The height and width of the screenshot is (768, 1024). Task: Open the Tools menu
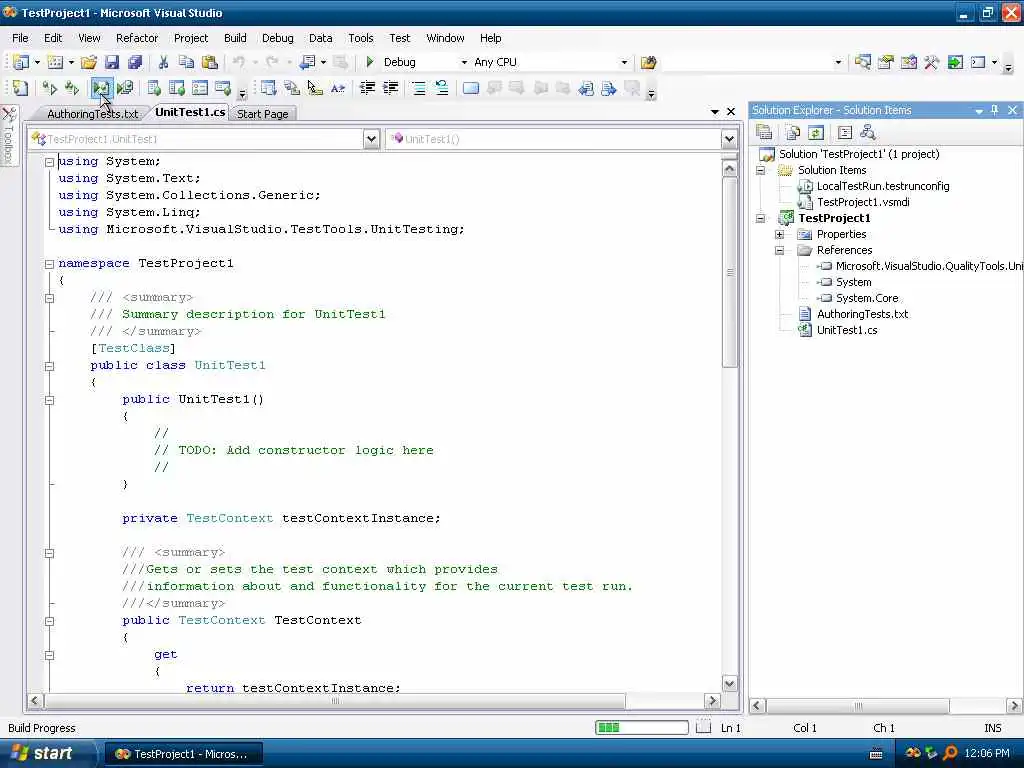tap(360, 38)
